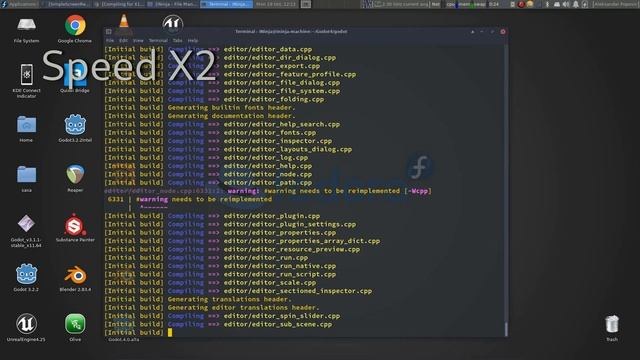The width and height of the screenshot is (640, 360).
Task: Launch the Godot3.2.2Intel desktop icon
Action: (x=75, y=124)
